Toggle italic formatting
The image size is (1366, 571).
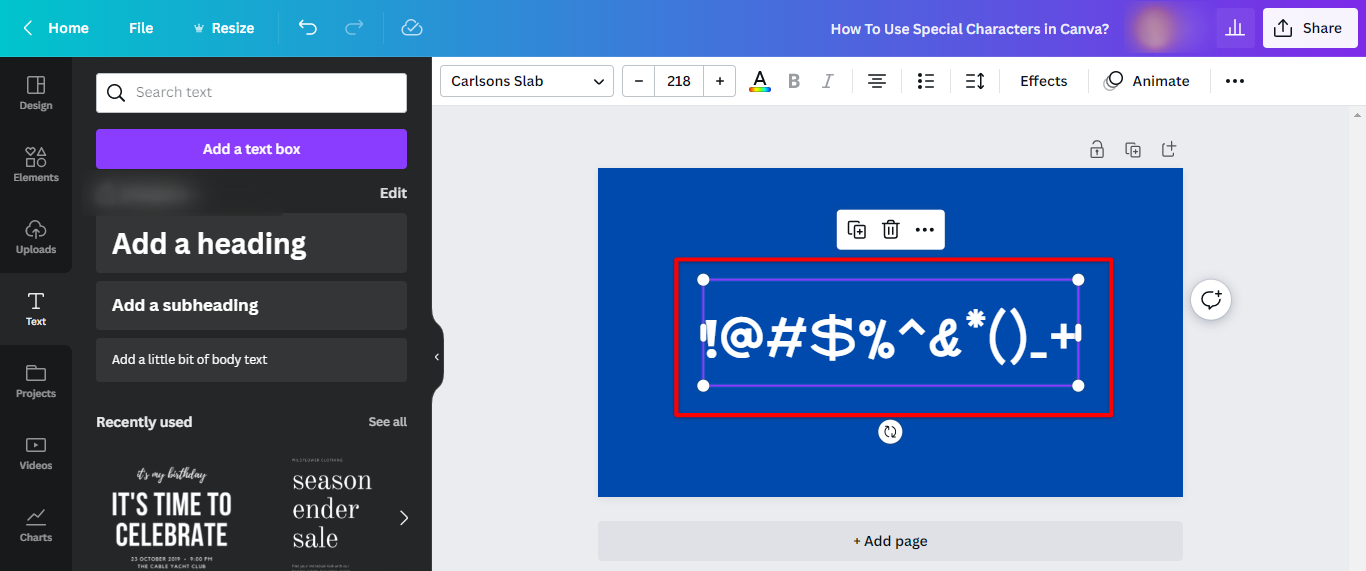click(x=827, y=81)
